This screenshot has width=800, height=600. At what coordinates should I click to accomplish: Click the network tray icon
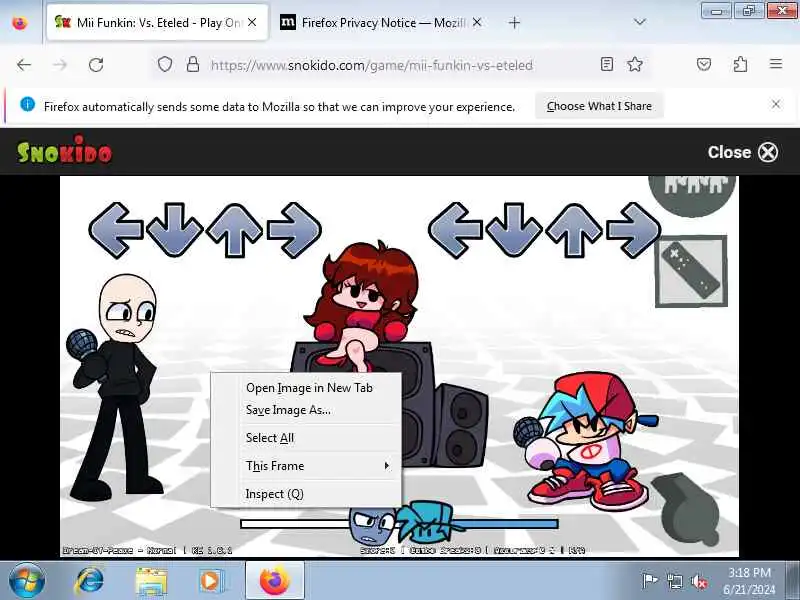674,581
